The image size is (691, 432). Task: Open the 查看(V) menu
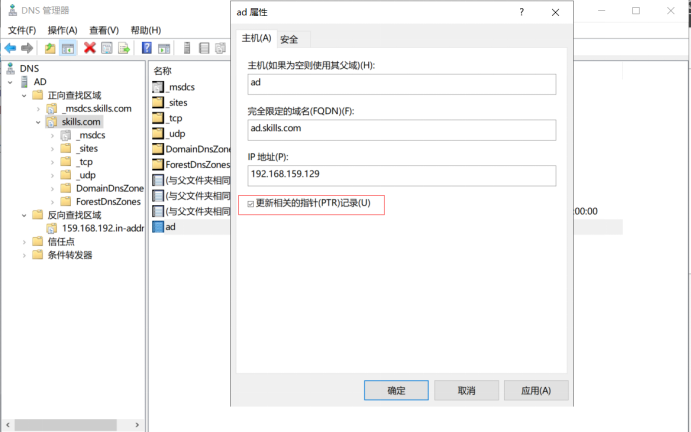point(104,30)
